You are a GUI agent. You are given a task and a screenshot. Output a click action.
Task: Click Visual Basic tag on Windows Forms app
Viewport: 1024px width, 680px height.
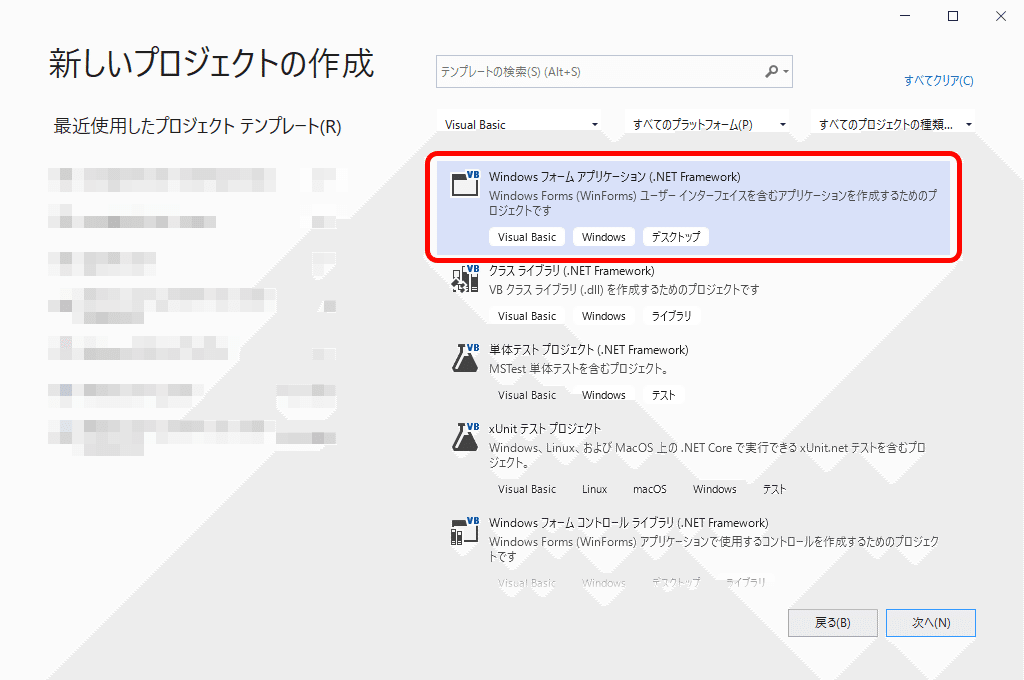click(x=526, y=236)
